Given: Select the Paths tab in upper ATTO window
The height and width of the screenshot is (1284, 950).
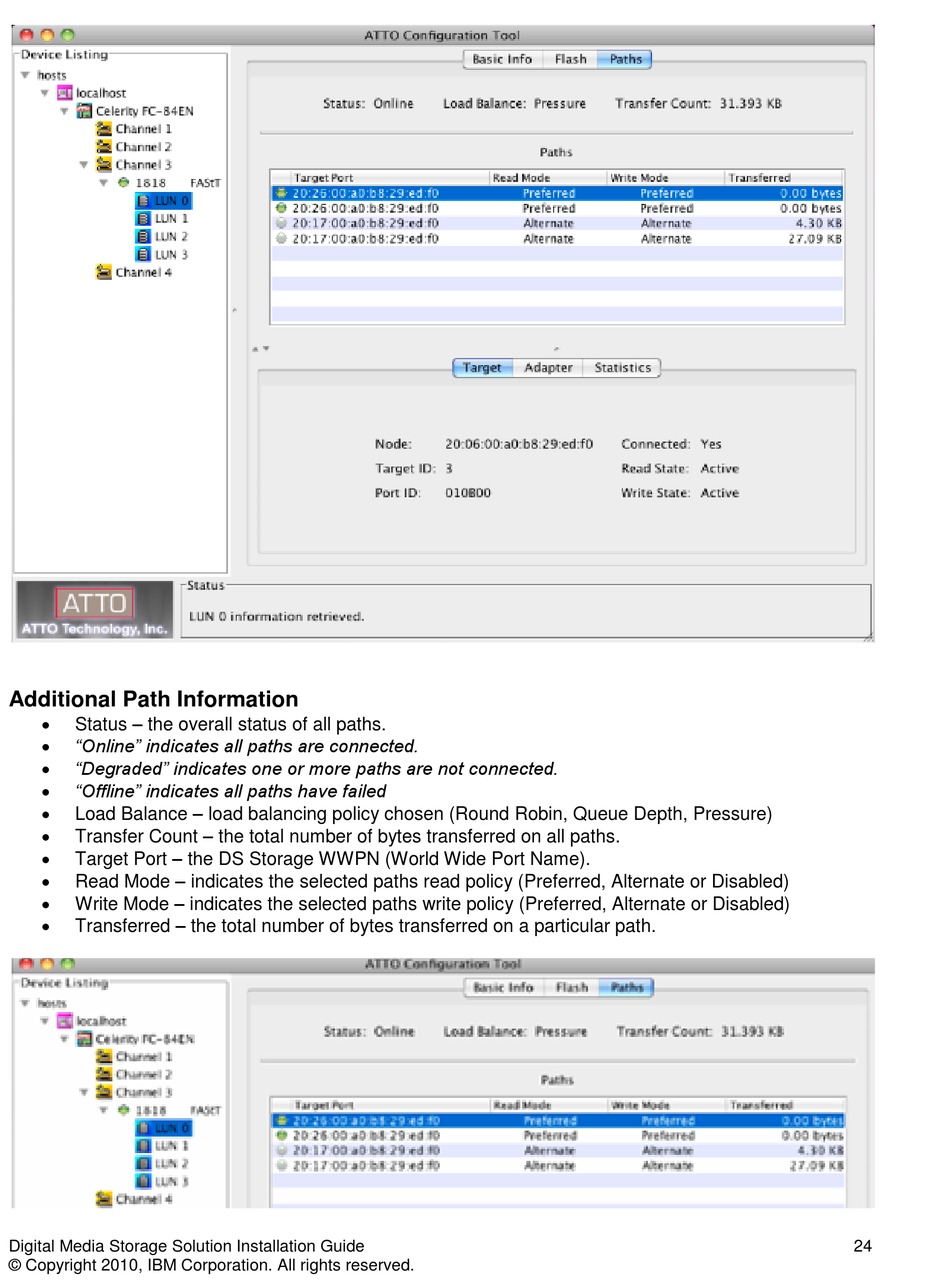Looking at the screenshot, I should coord(625,59).
